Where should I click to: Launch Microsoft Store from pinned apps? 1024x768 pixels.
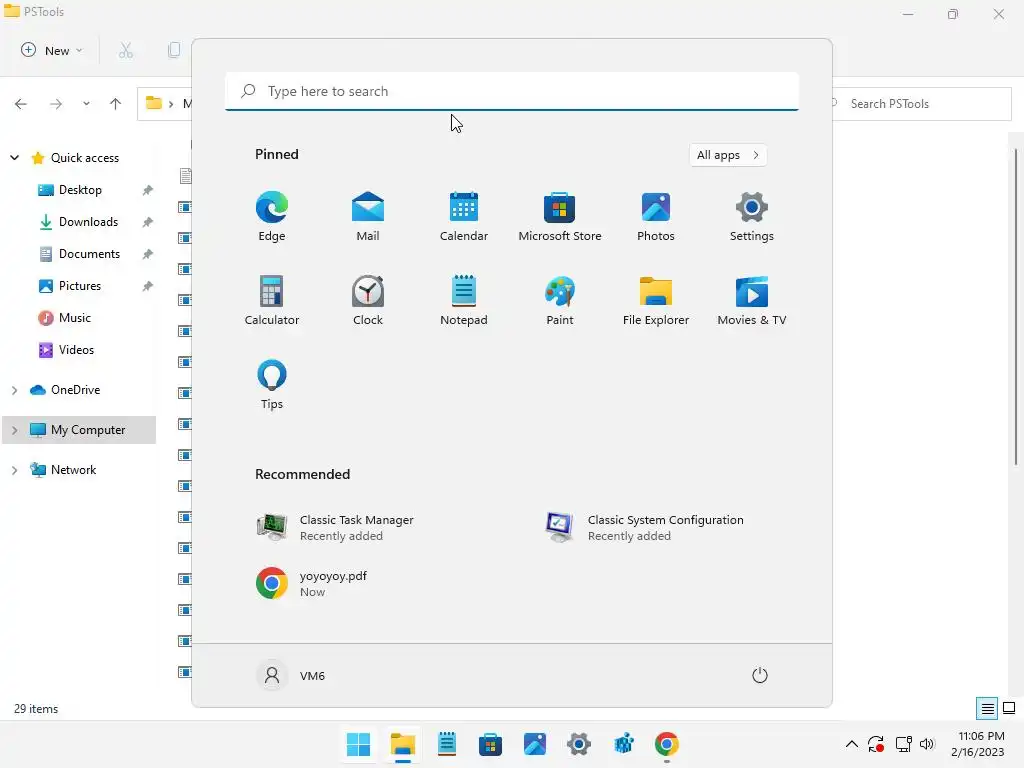560,216
